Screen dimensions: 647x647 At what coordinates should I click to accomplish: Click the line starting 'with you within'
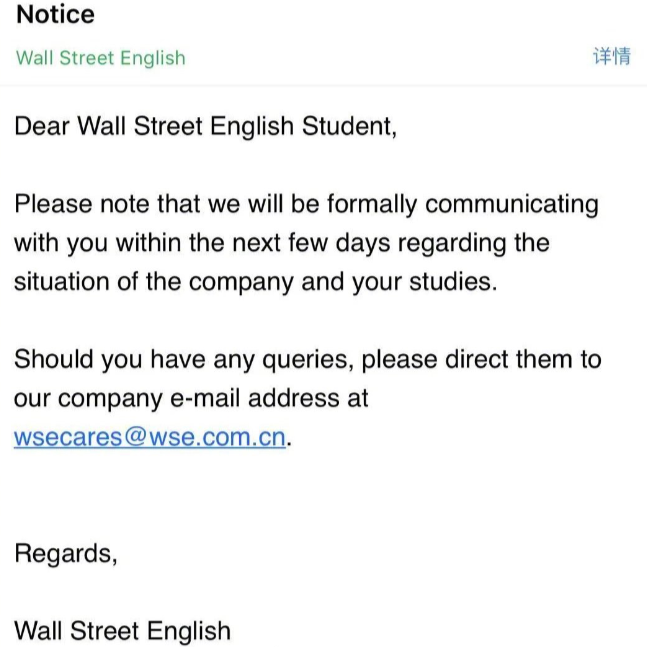281,243
